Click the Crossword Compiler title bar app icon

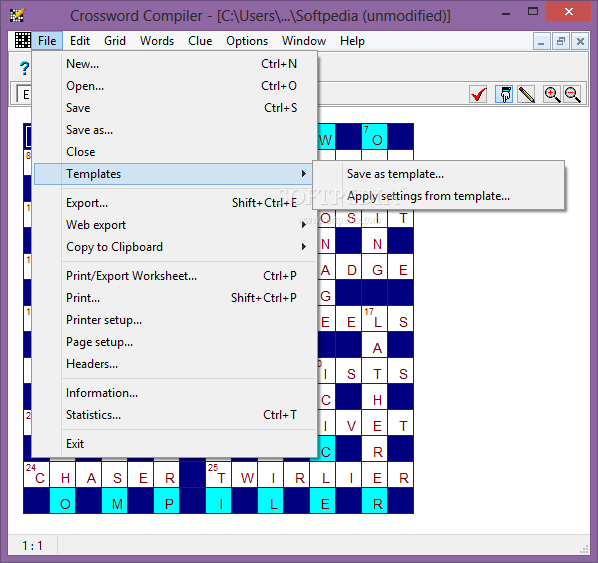coord(18,14)
